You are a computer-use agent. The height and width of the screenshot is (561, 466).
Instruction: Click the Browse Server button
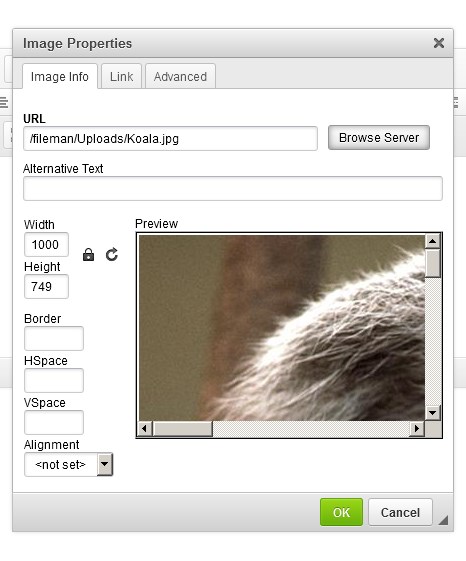pyautogui.click(x=379, y=137)
